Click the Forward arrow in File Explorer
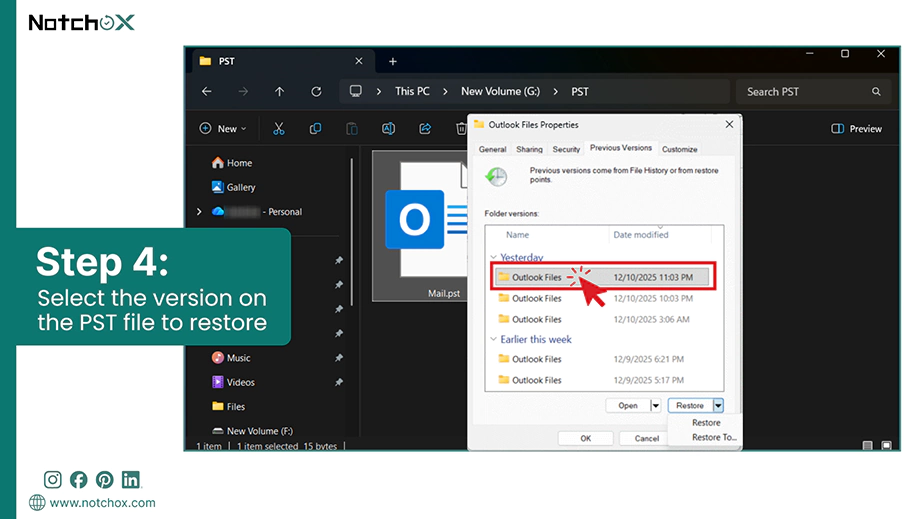922x519 pixels. point(243,92)
